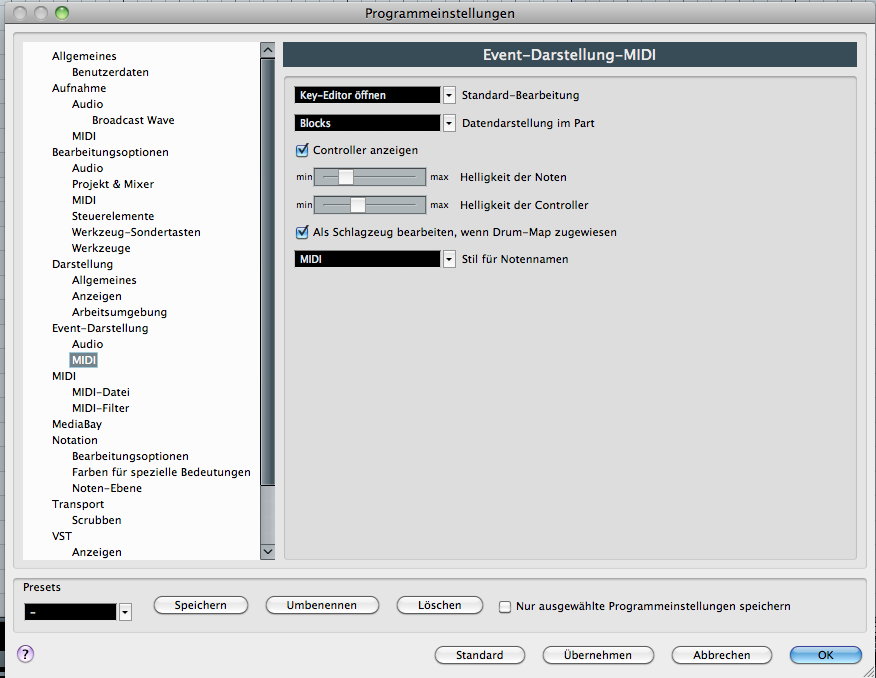Screen dimensions: 876x678
Task: Select the Benutzerdaten tree item
Action: pyautogui.click(x=110, y=72)
